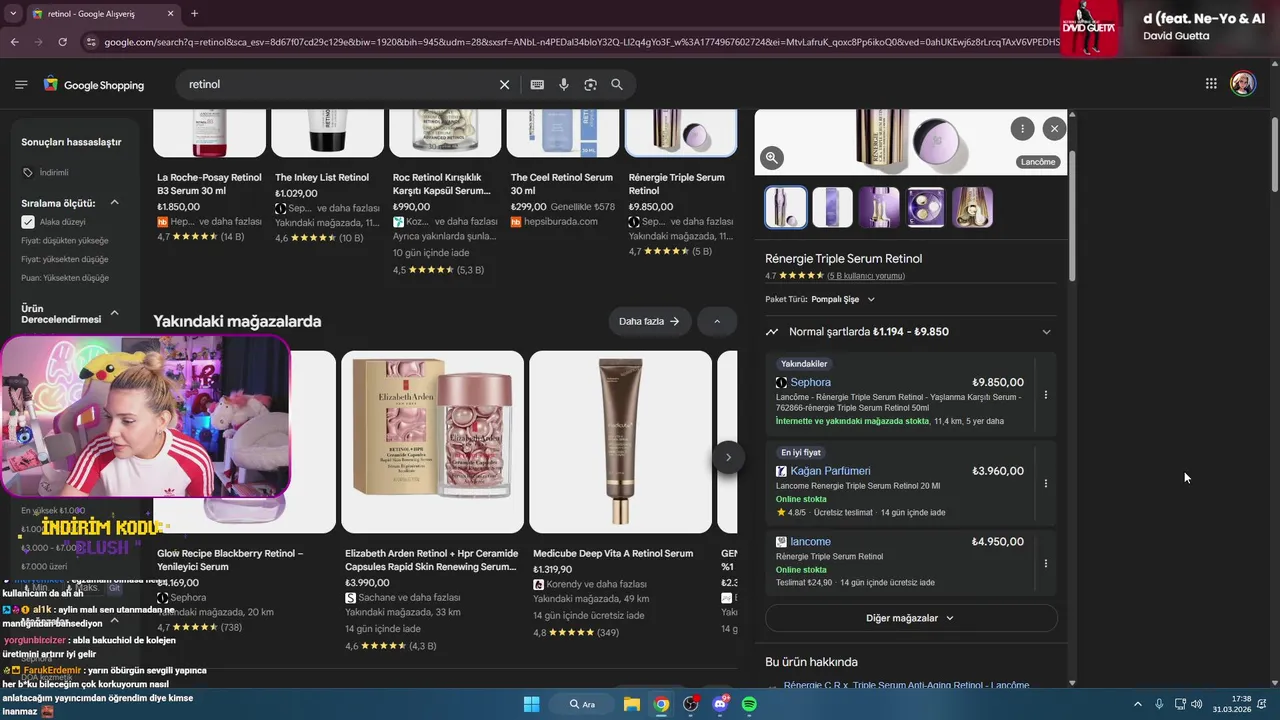The height and width of the screenshot is (720, 1280).
Task: Focus the retinol search input field
Action: pyautogui.click(x=340, y=85)
